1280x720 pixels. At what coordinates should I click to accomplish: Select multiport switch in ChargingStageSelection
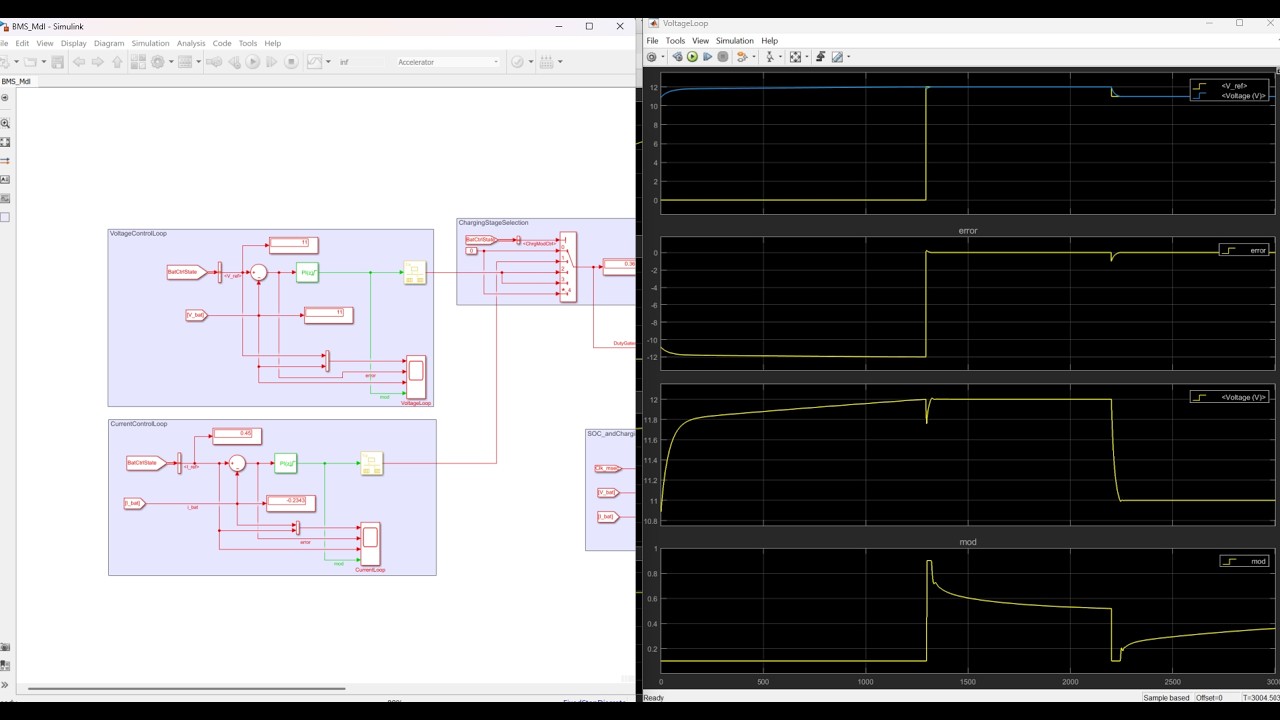[568, 267]
